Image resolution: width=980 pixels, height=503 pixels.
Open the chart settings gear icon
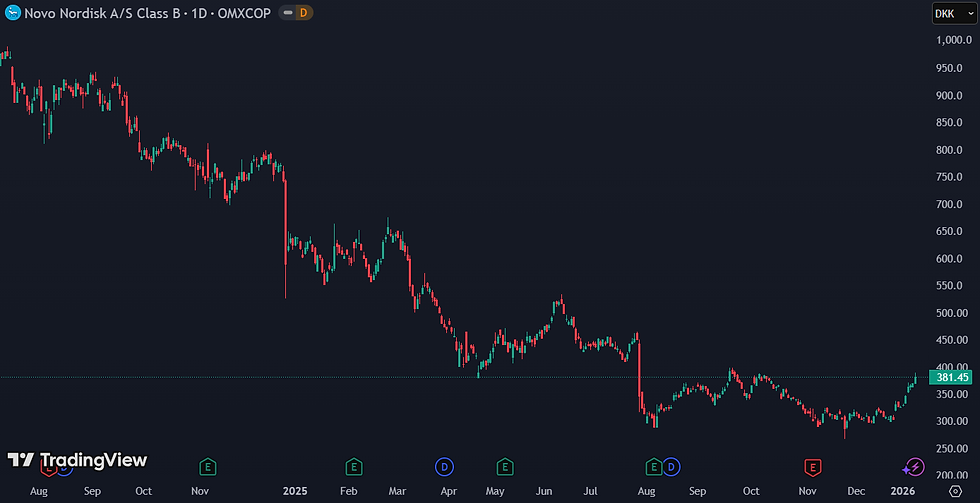click(955, 491)
